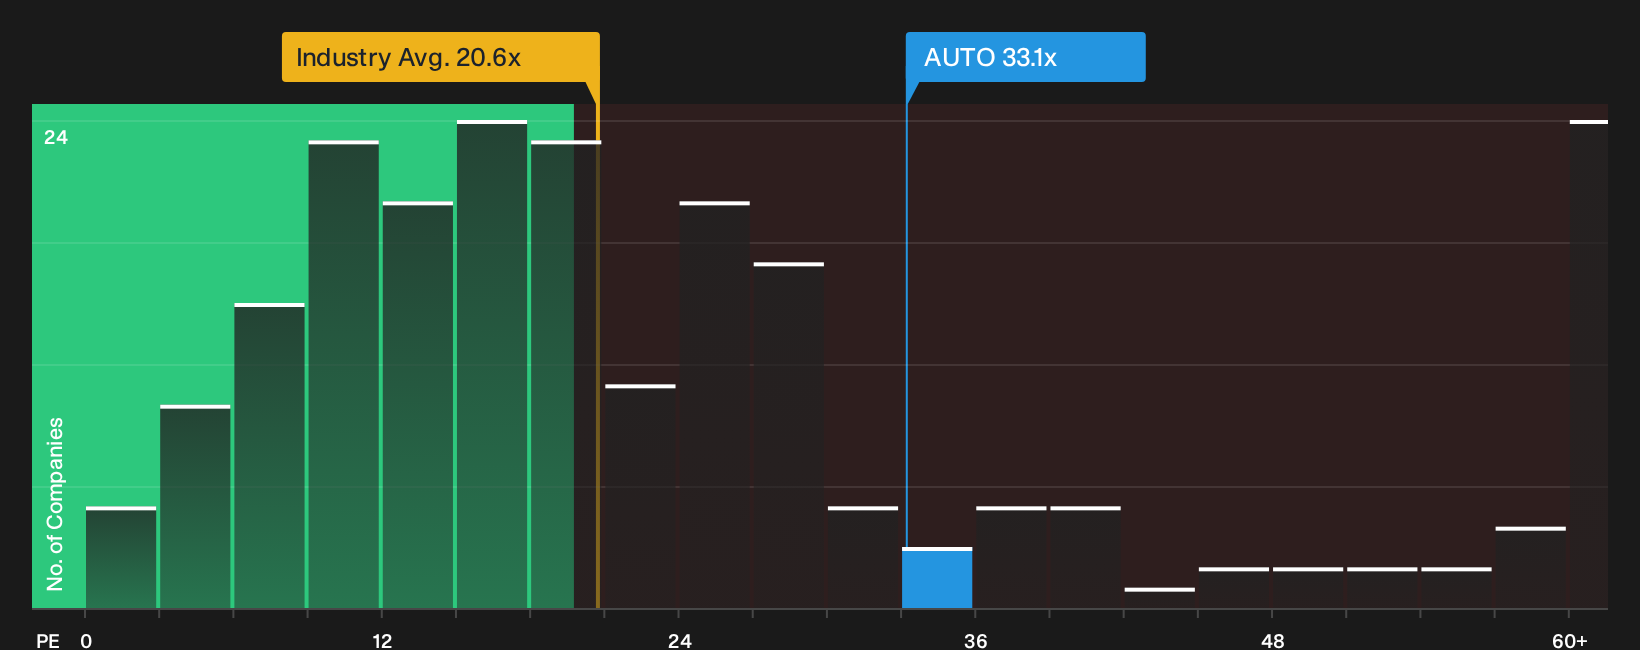Click the '24' x-axis tick label
This screenshot has width=1640, height=650.
pyautogui.click(x=680, y=640)
